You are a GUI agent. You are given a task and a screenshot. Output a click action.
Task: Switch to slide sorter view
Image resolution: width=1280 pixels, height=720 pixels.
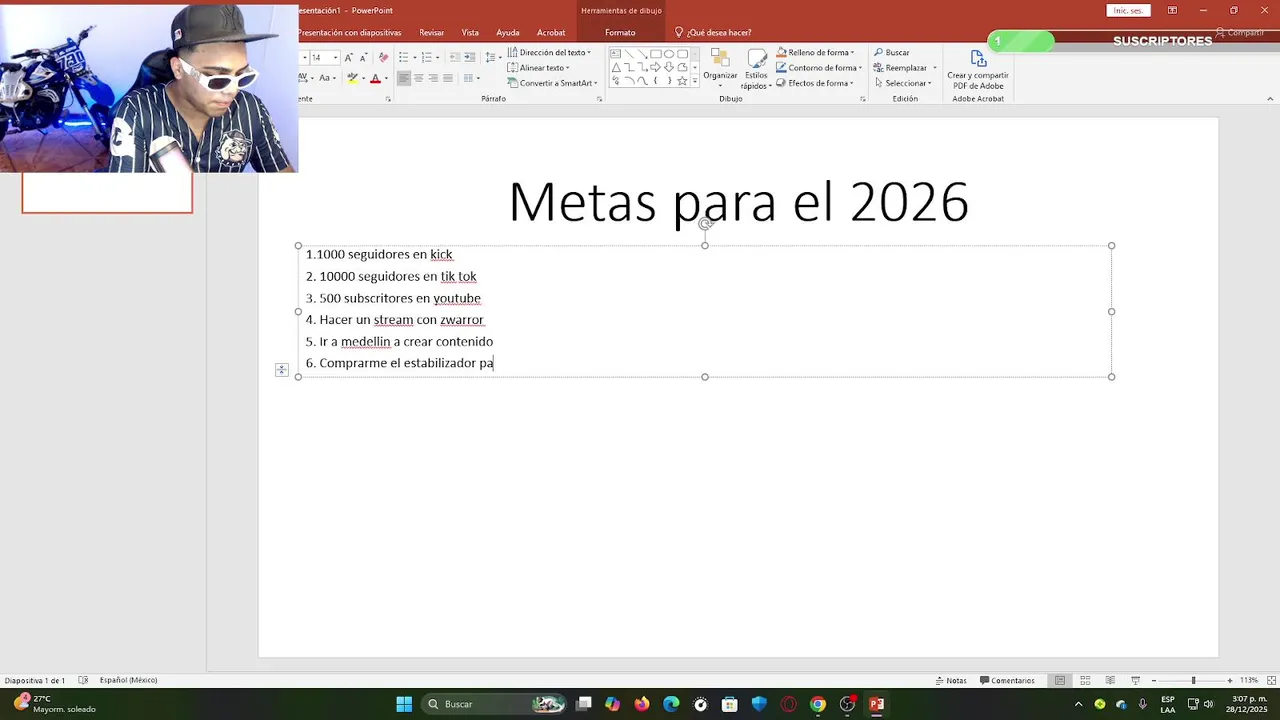1085,680
